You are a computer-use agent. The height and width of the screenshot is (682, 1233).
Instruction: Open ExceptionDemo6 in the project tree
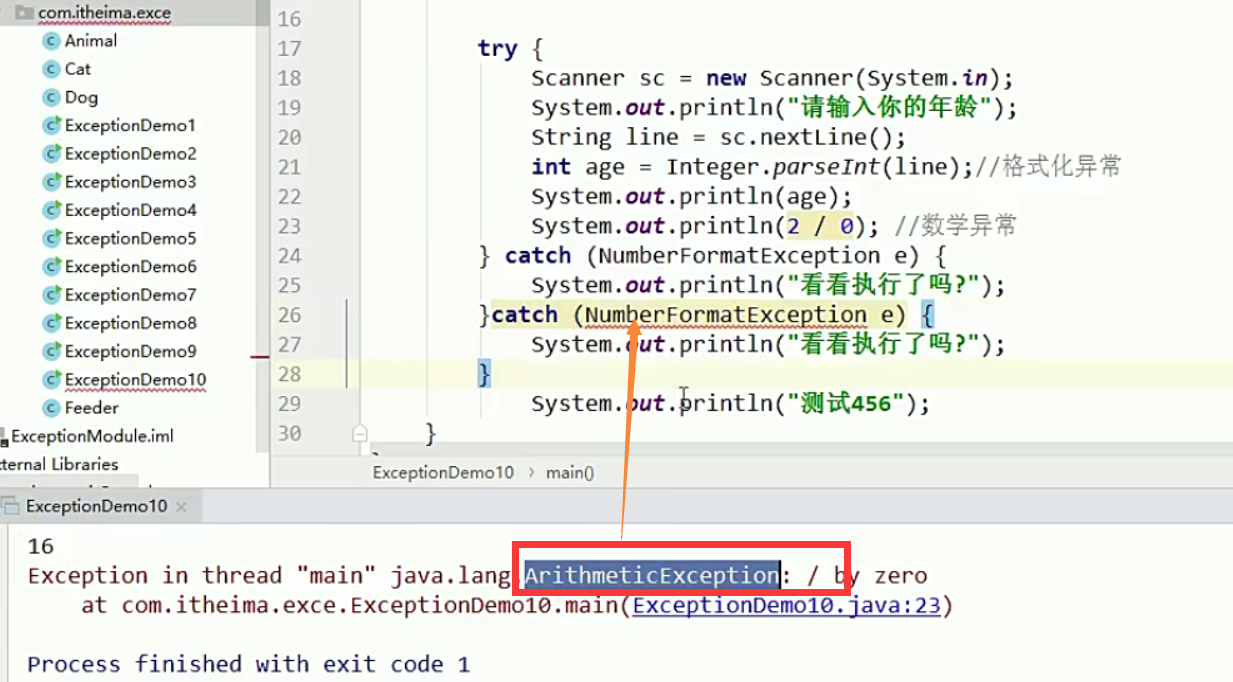(130, 266)
